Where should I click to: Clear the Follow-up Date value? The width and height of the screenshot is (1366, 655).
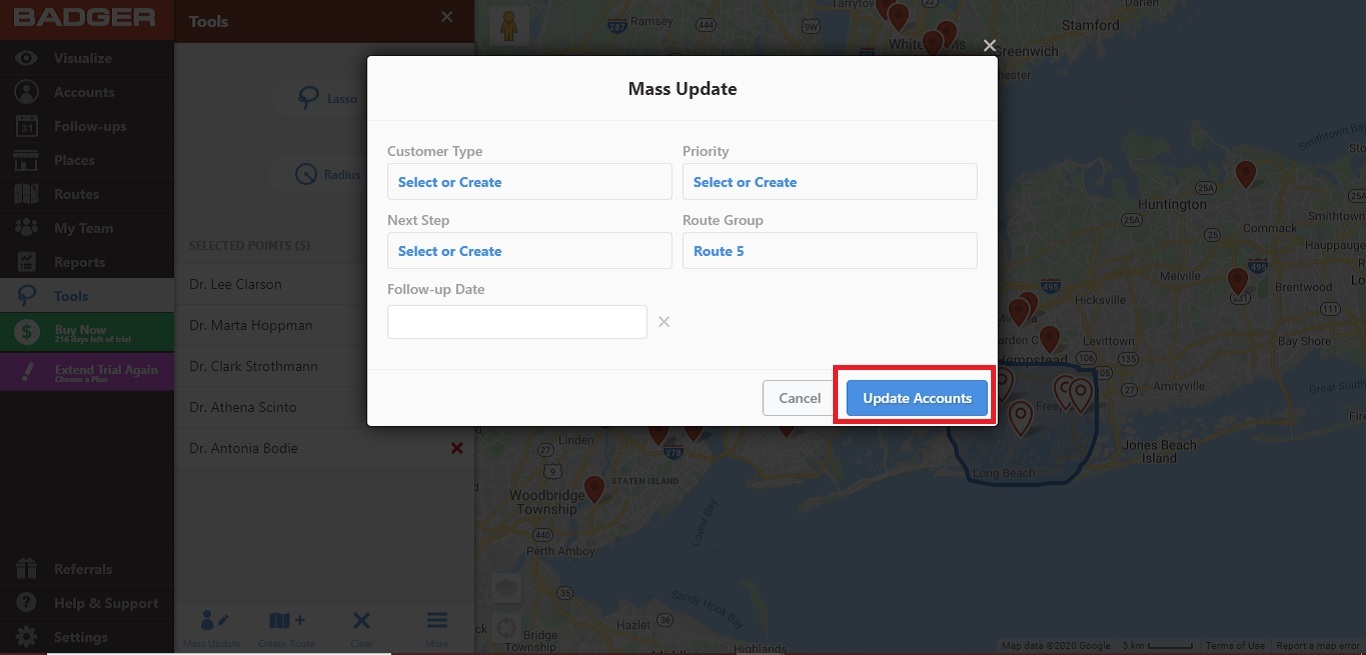click(x=664, y=322)
